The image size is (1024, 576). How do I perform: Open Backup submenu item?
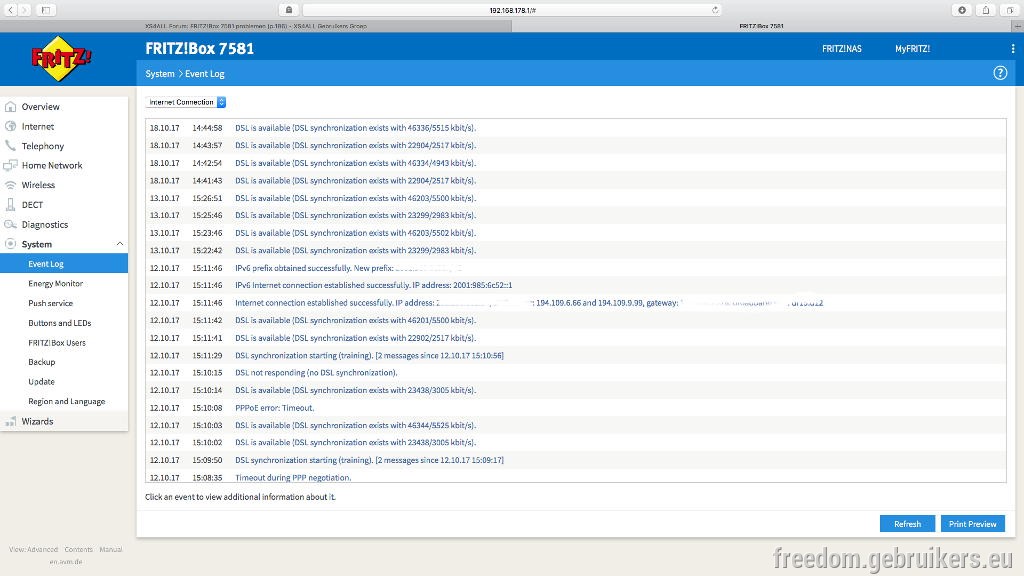[x=42, y=362]
